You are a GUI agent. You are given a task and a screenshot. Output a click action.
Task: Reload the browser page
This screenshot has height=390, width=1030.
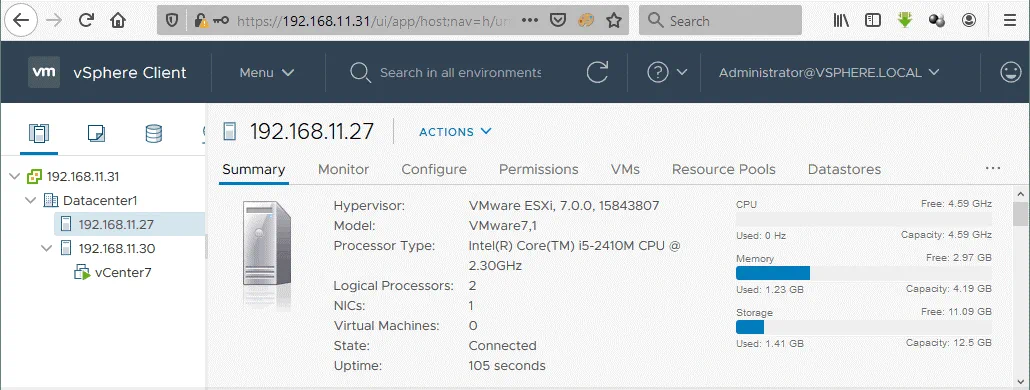[86, 20]
